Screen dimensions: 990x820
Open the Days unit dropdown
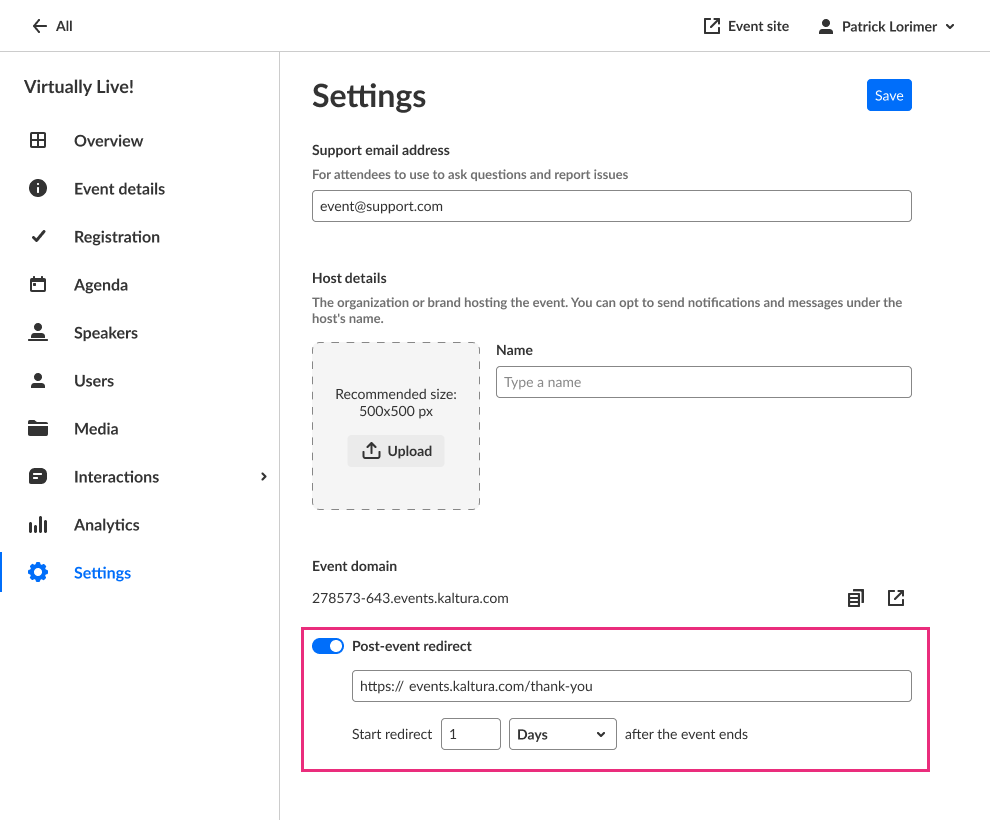click(x=562, y=734)
